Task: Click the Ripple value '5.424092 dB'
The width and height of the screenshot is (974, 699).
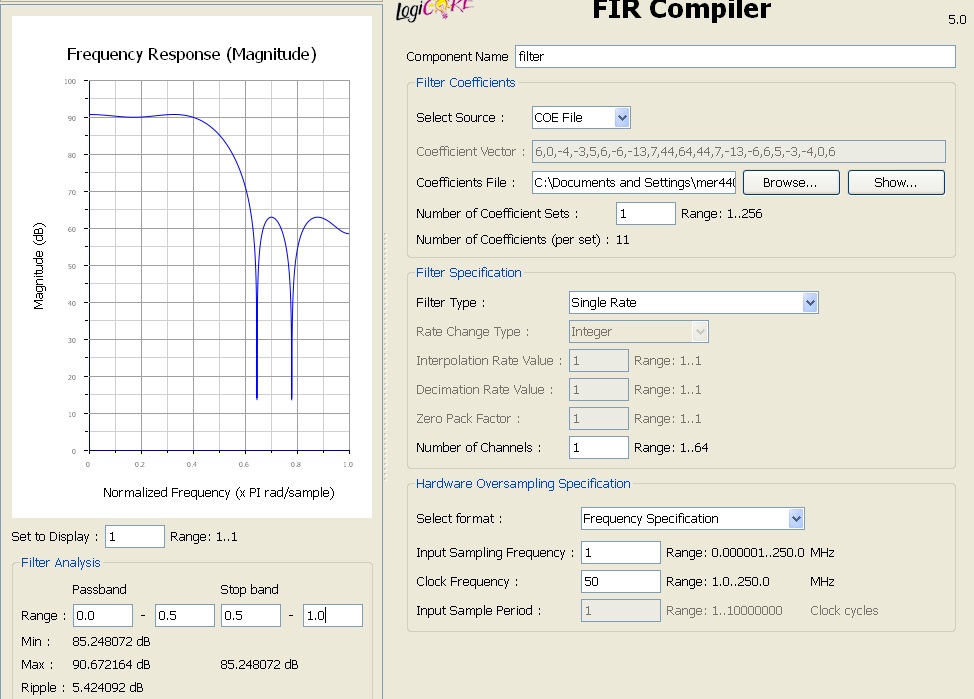Action: 107,688
